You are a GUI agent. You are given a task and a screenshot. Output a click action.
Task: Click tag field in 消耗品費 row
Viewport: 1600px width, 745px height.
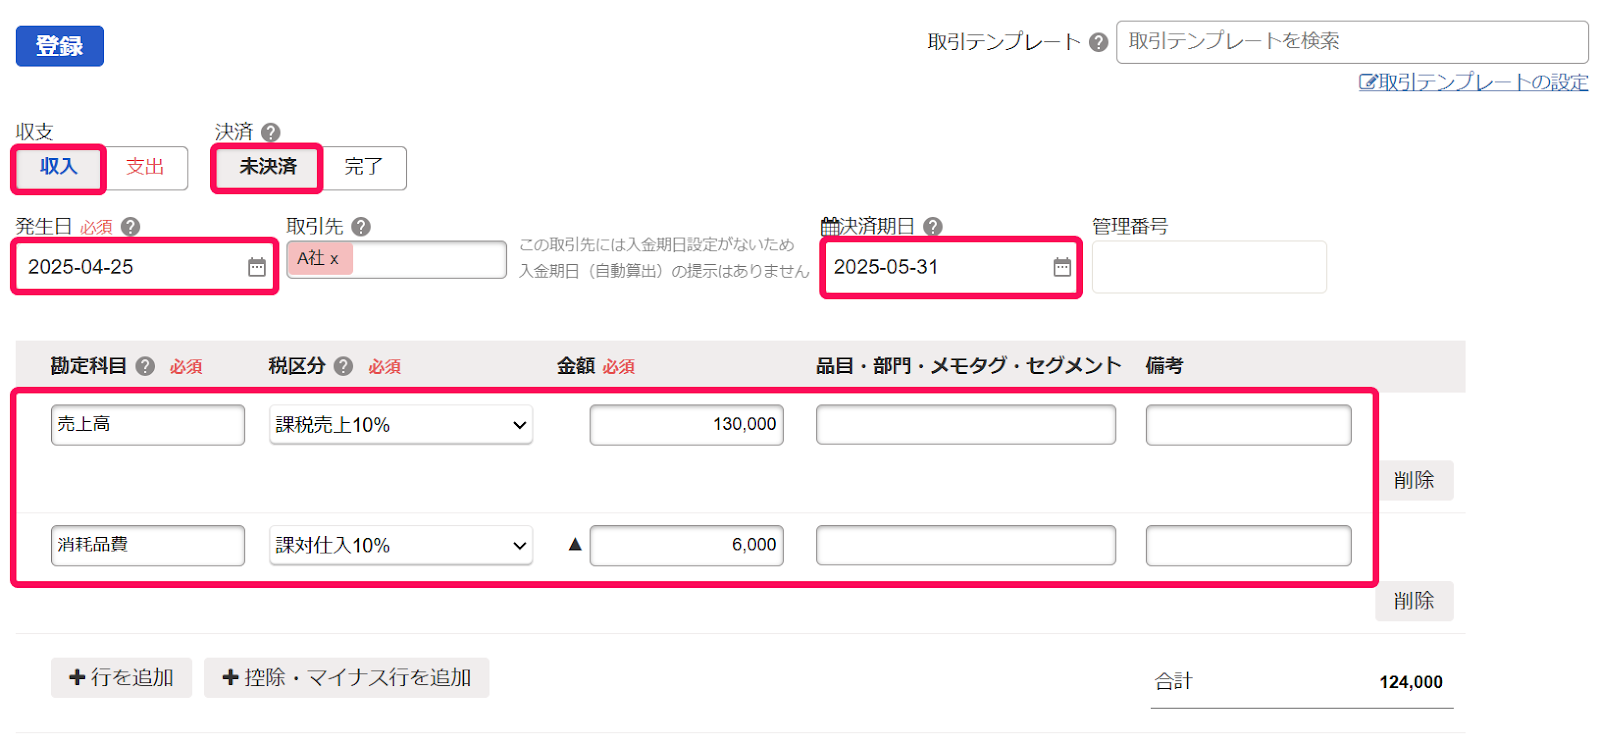[966, 546]
